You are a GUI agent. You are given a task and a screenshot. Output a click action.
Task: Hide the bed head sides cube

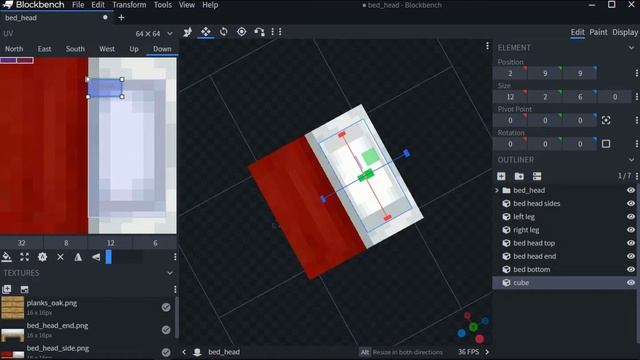[x=631, y=203]
